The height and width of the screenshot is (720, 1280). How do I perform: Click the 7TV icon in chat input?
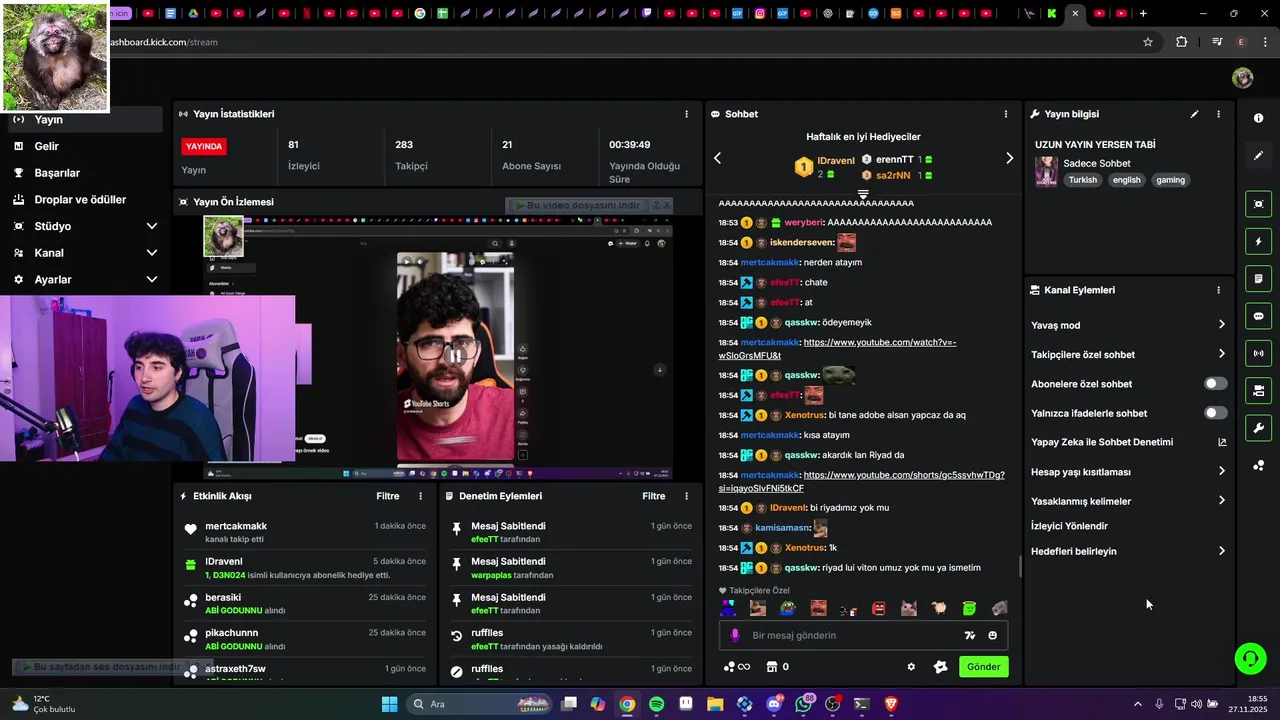(x=969, y=635)
